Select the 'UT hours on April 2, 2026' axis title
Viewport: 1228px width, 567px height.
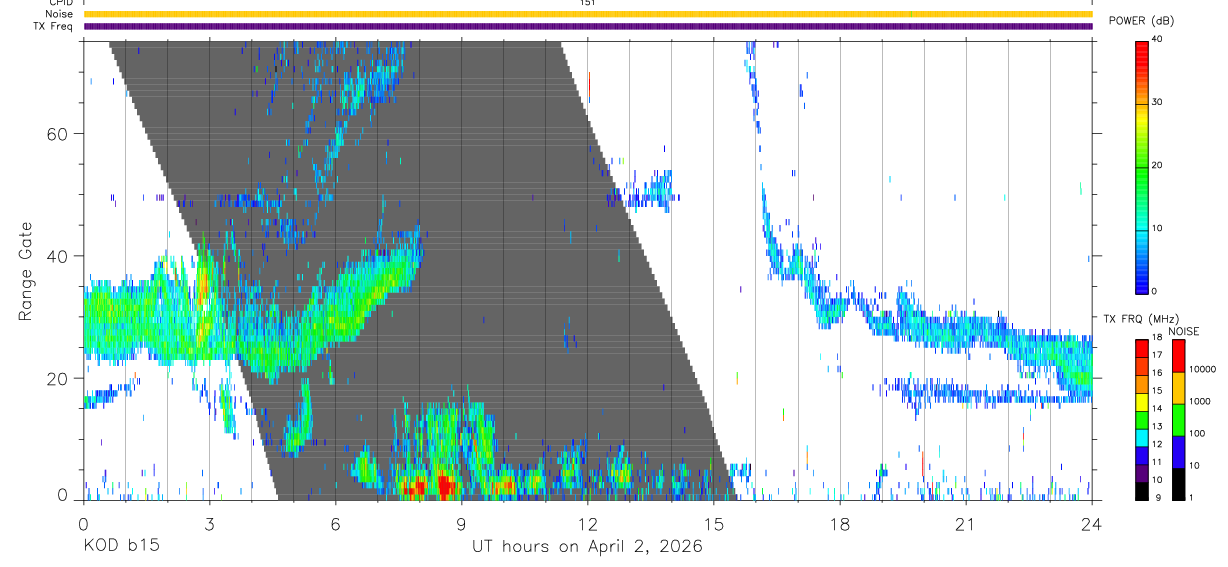pyautogui.click(x=587, y=547)
